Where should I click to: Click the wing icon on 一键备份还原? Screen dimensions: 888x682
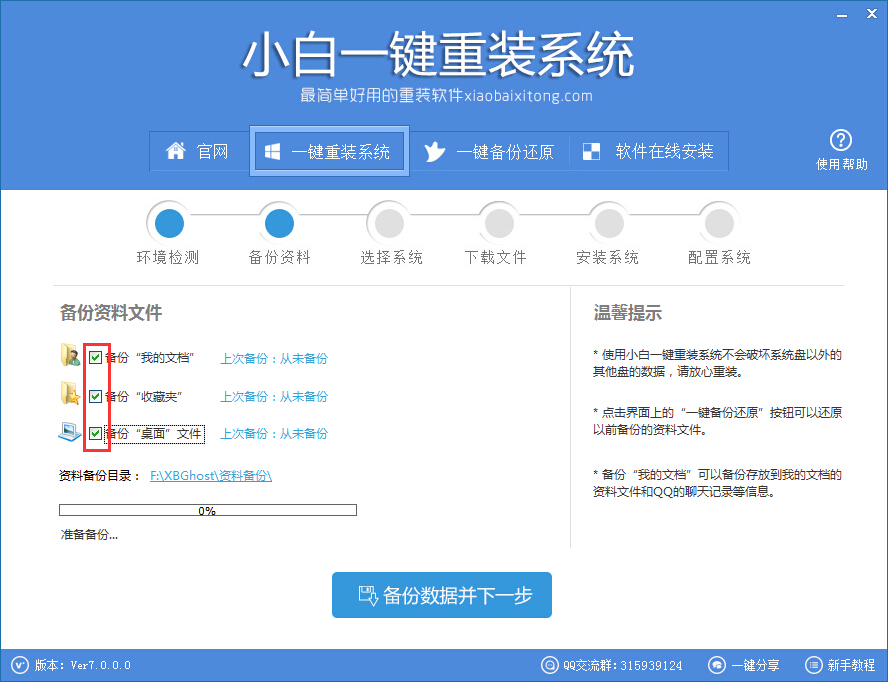click(x=432, y=151)
